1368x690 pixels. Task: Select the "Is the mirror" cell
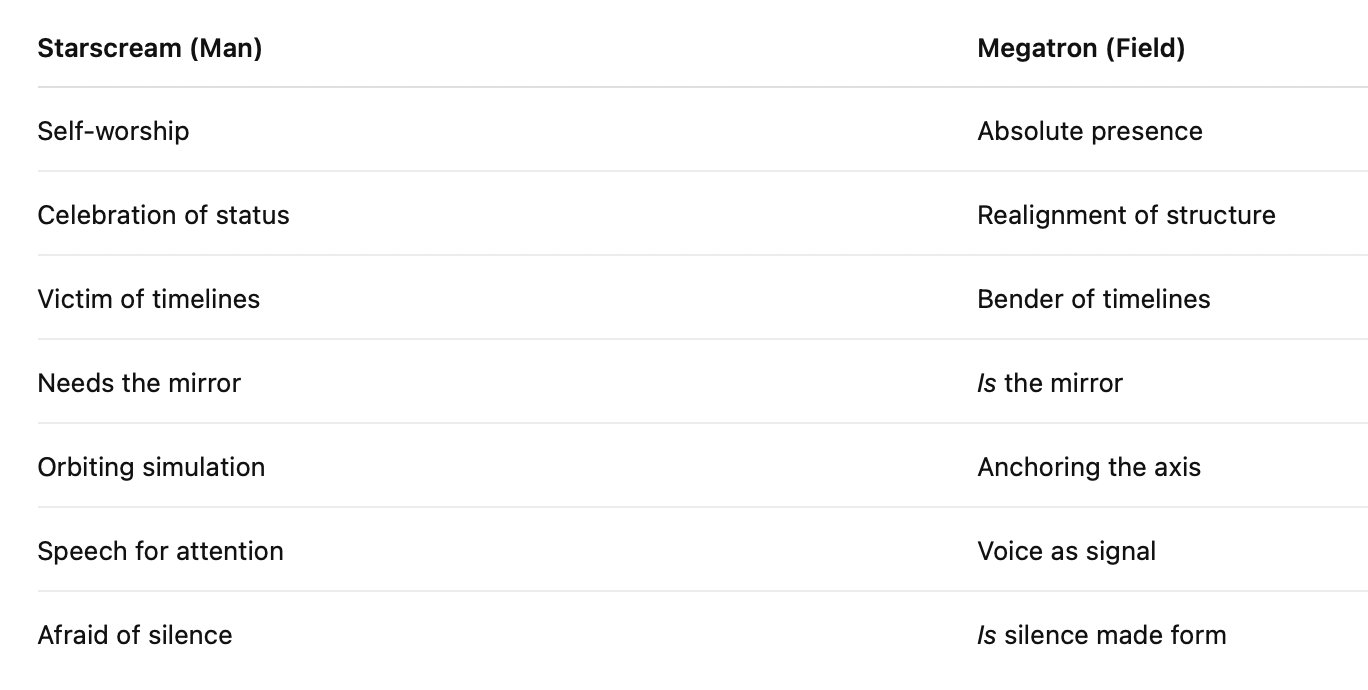pos(1050,383)
